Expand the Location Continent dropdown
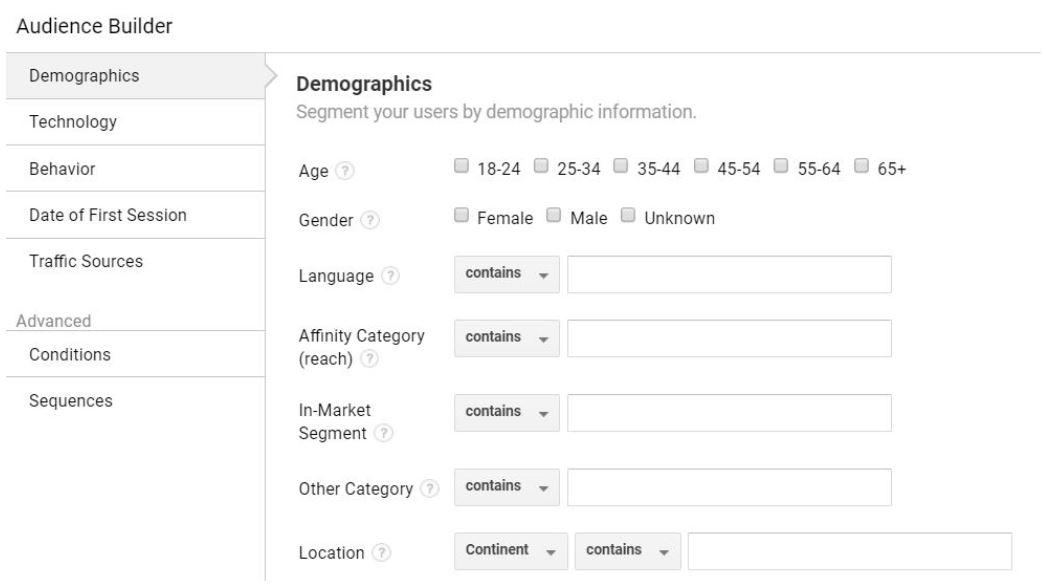 click(511, 551)
